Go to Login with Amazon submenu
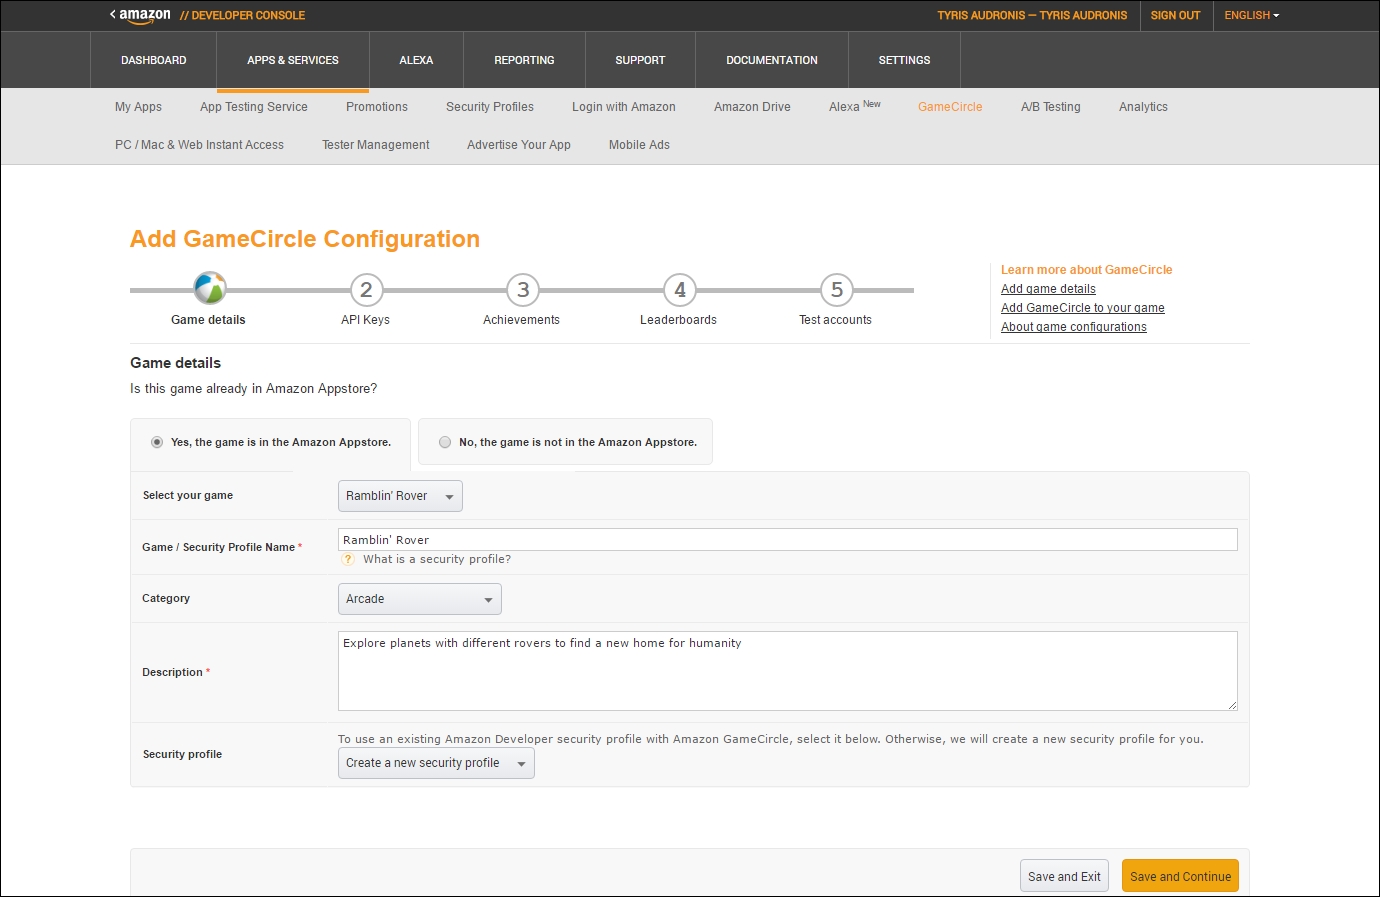 coord(624,107)
